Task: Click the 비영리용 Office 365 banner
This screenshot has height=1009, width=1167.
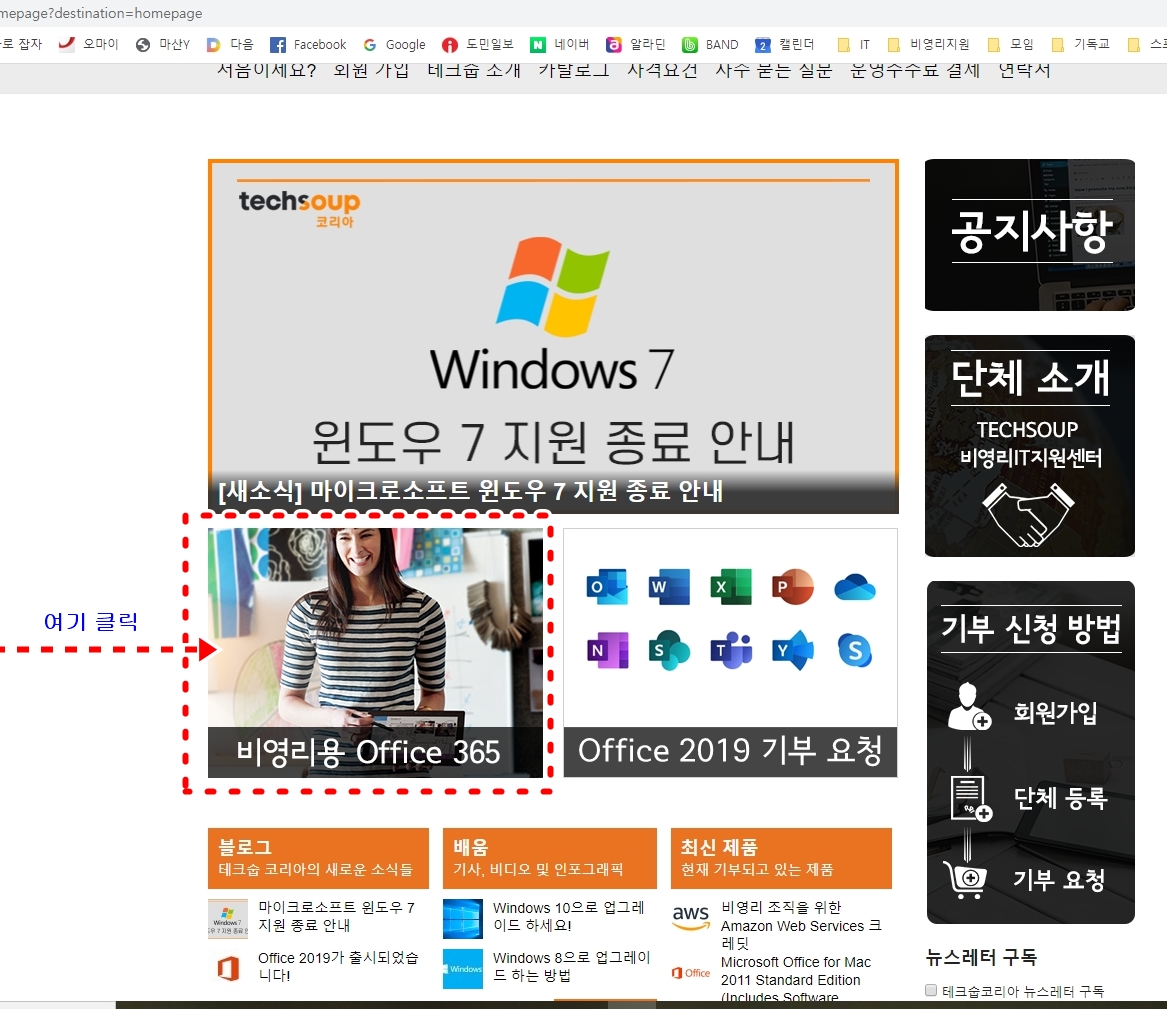Action: tap(375, 653)
